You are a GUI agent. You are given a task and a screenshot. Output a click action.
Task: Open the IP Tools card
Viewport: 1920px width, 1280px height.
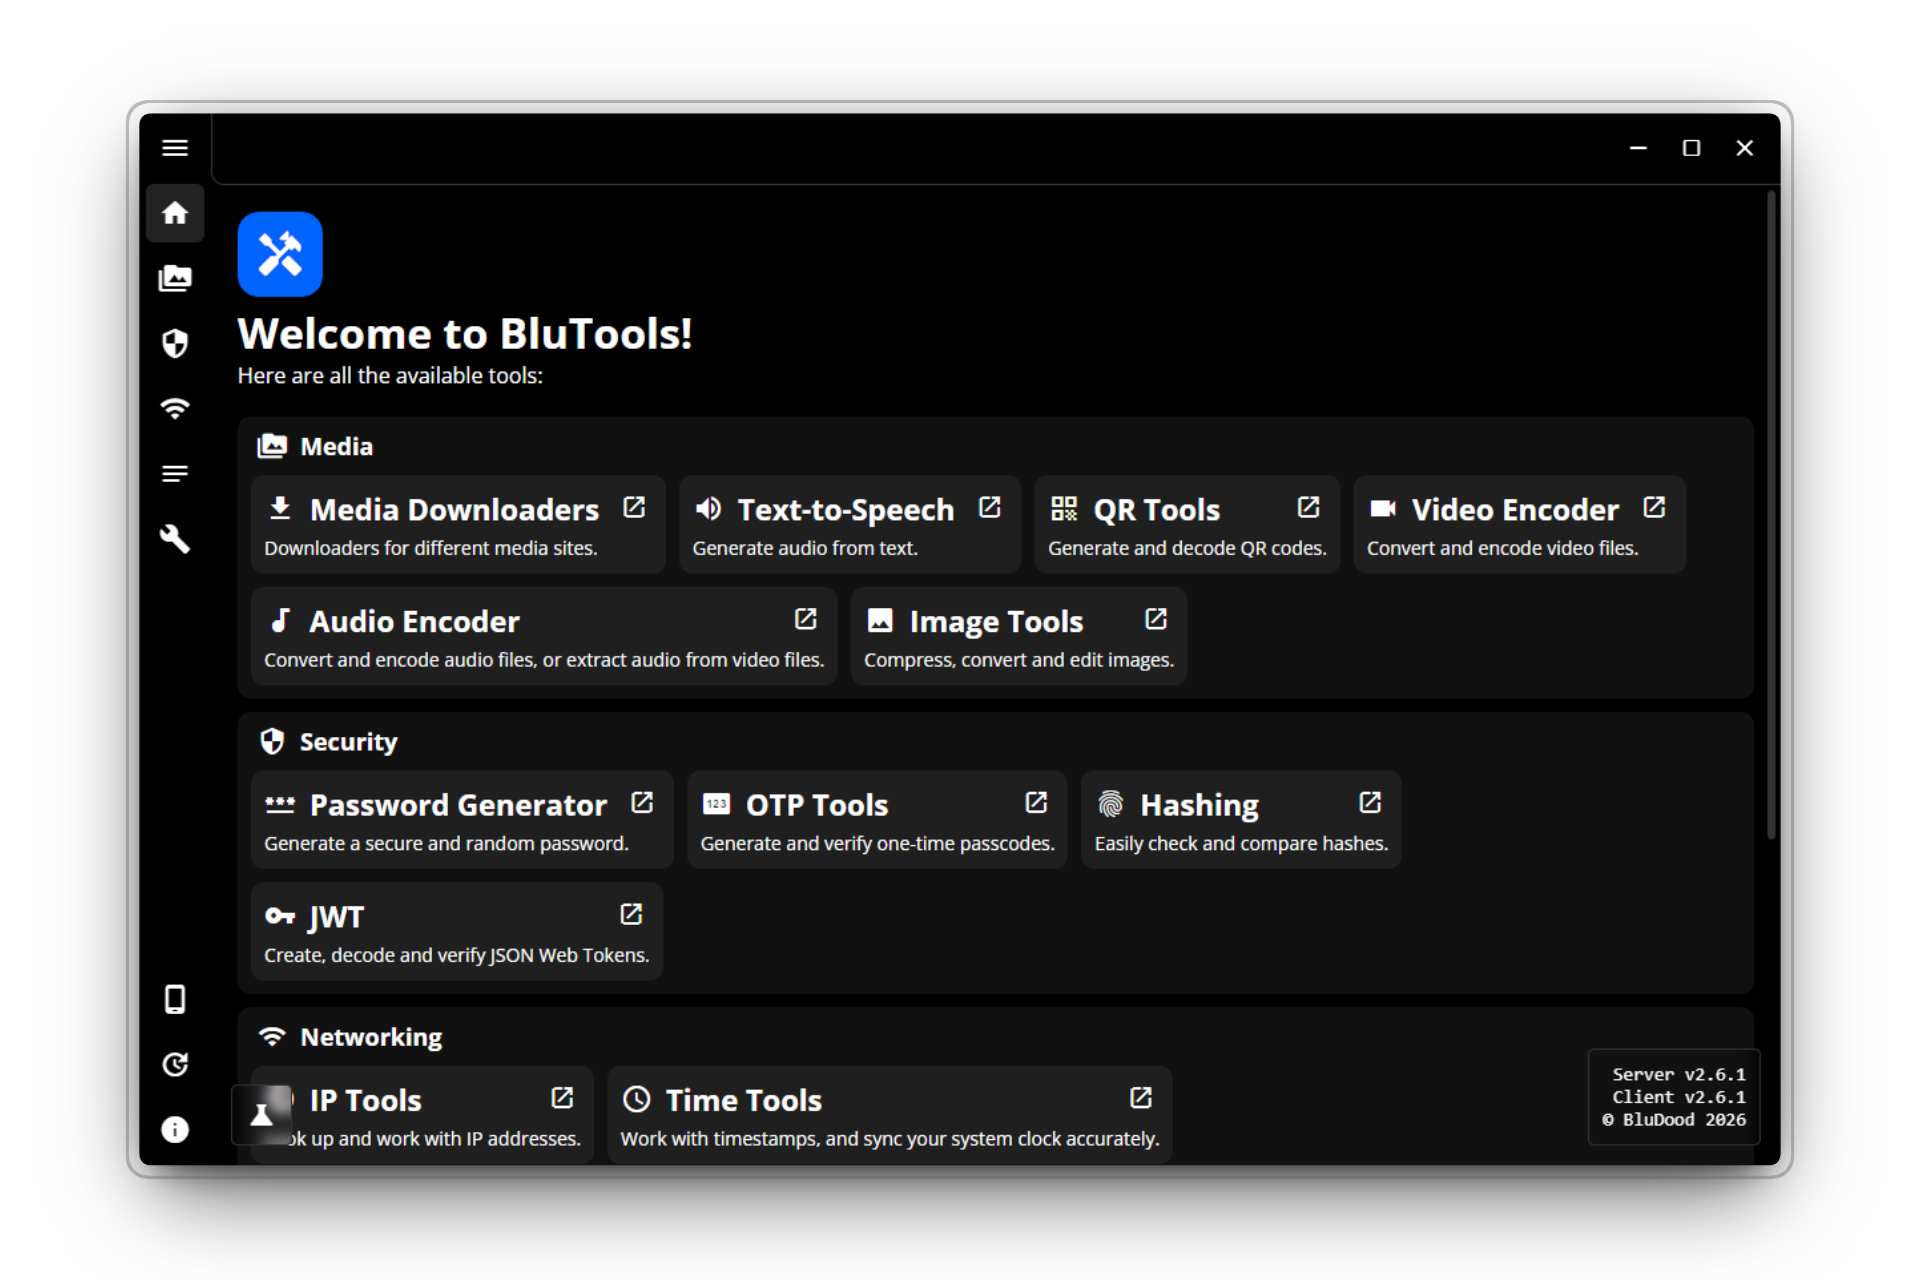tap(422, 1115)
